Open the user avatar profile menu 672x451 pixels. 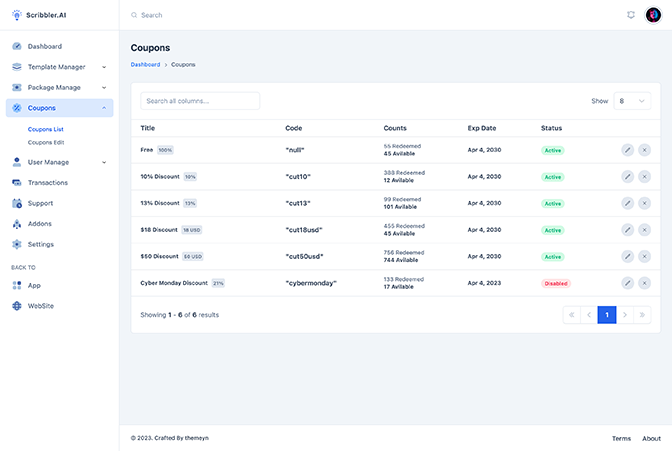[653, 15]
